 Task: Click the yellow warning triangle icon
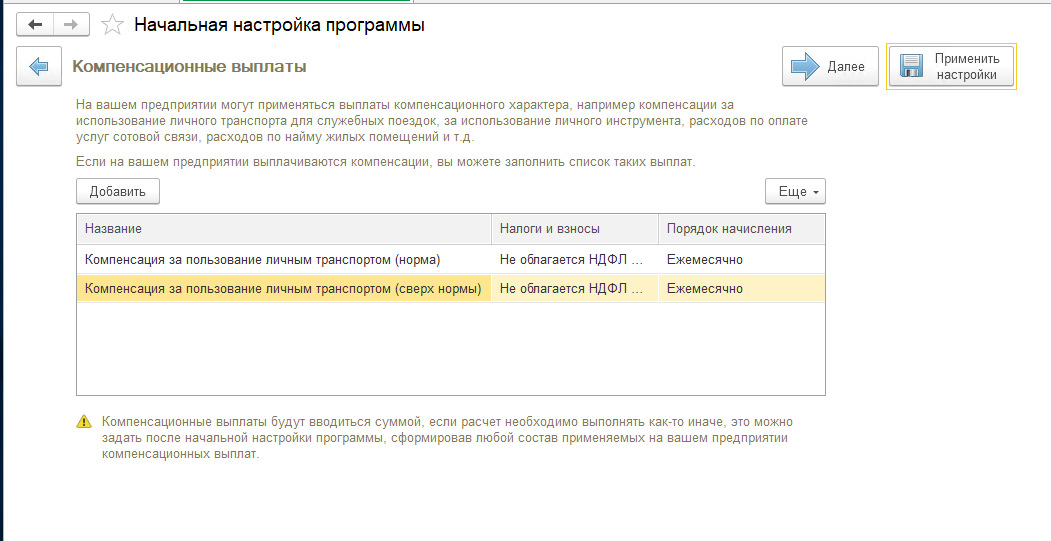click(x=84, y=422)
